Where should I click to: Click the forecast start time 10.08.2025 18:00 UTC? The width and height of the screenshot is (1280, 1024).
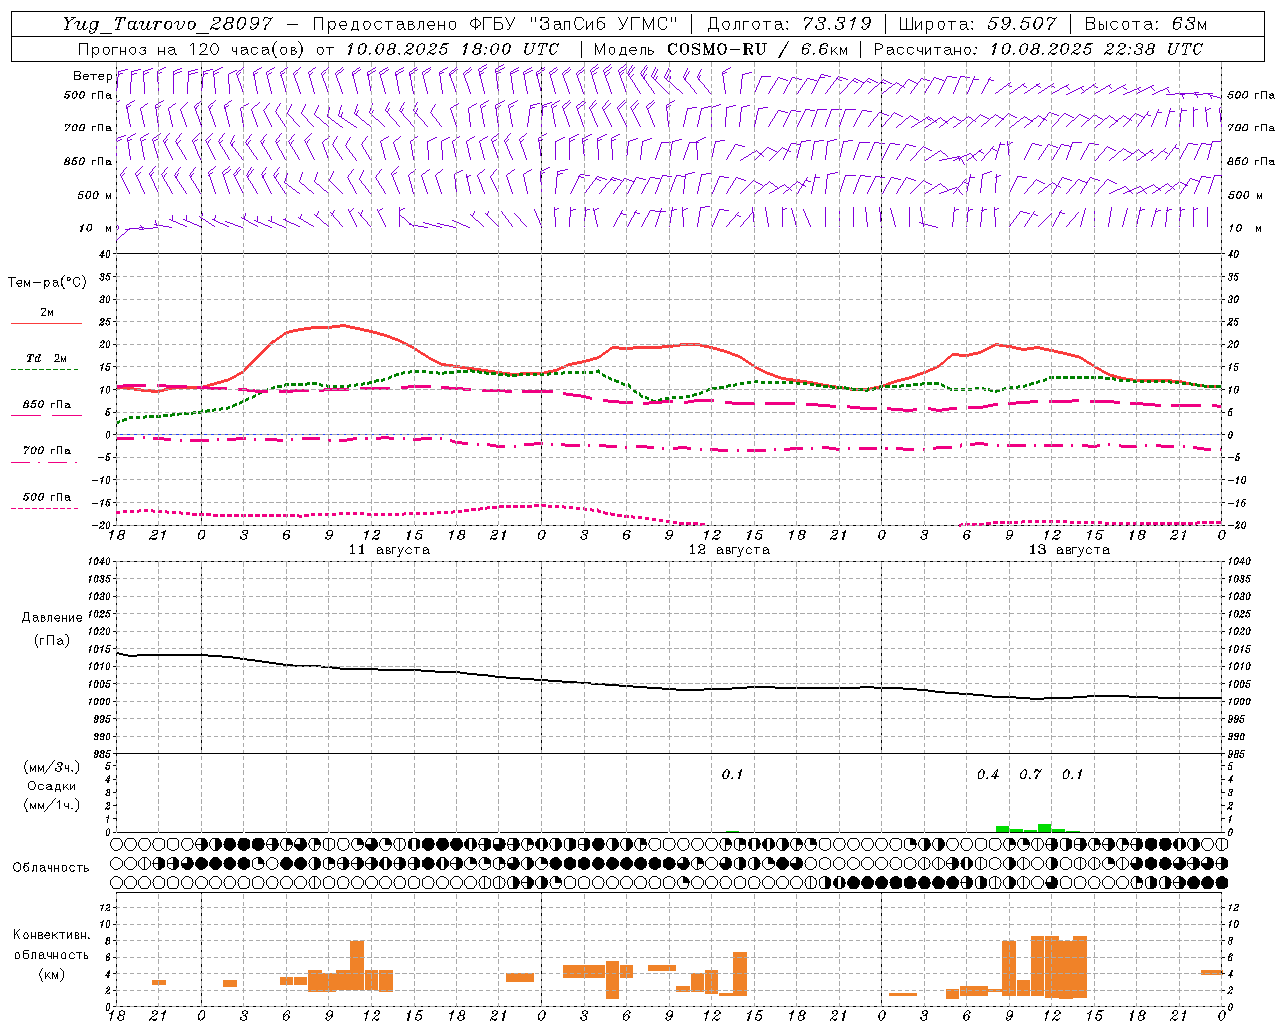click(x=451, y=49)
